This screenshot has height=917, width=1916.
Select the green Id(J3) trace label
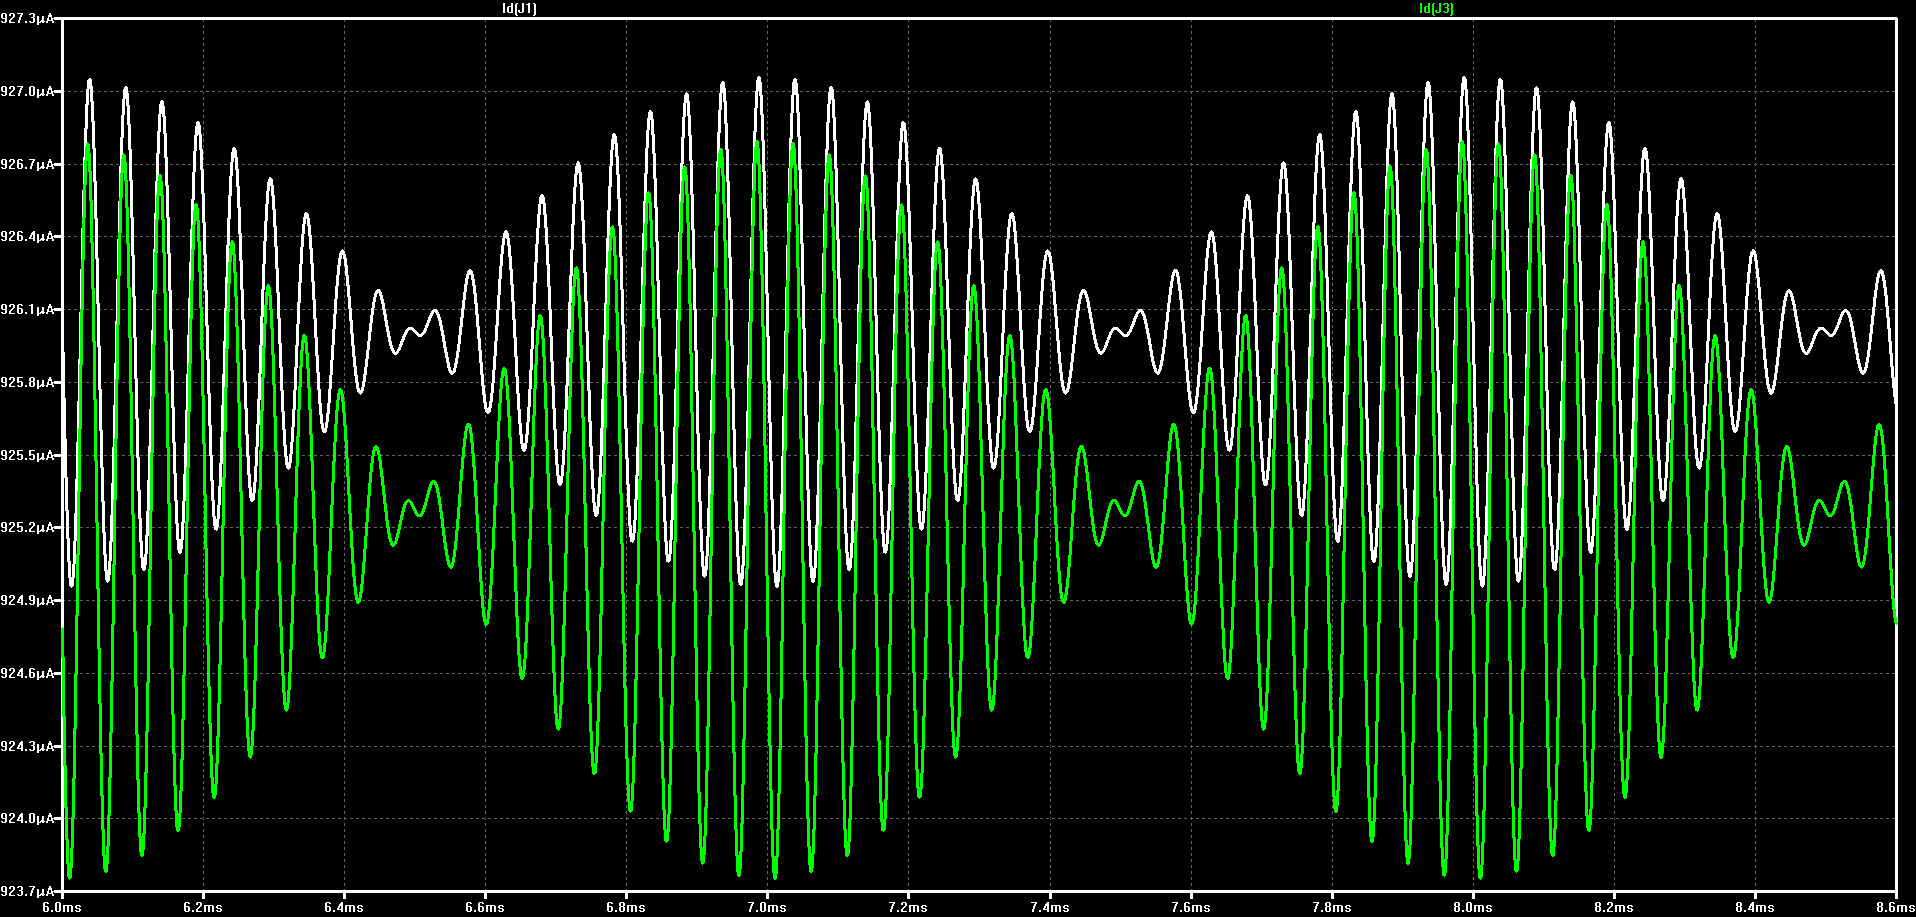(1436, 9)
